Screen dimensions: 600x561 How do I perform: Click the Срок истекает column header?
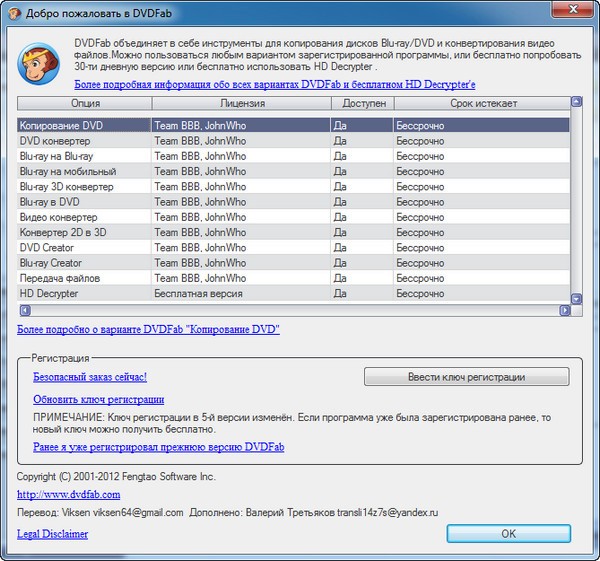481,103
